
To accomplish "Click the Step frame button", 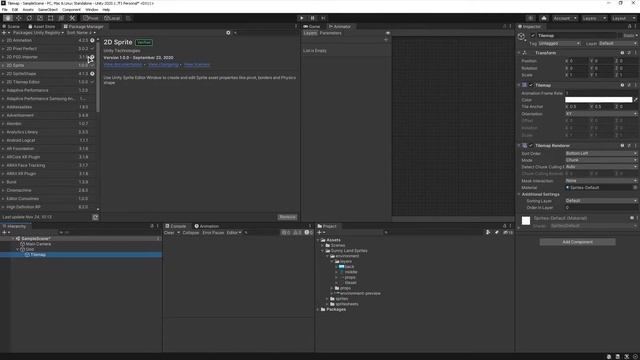I will click(x=323, y=18).
